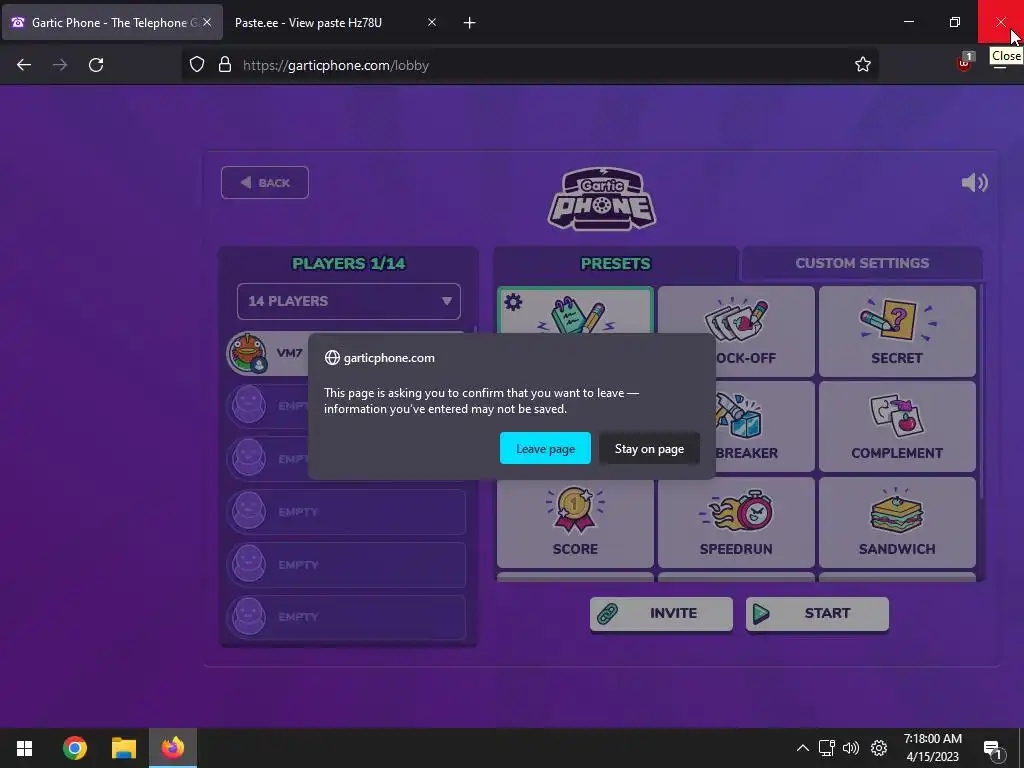Choose Stay on page in dialog
This screenshot has height=768, width=1024.
click(649, 449)
